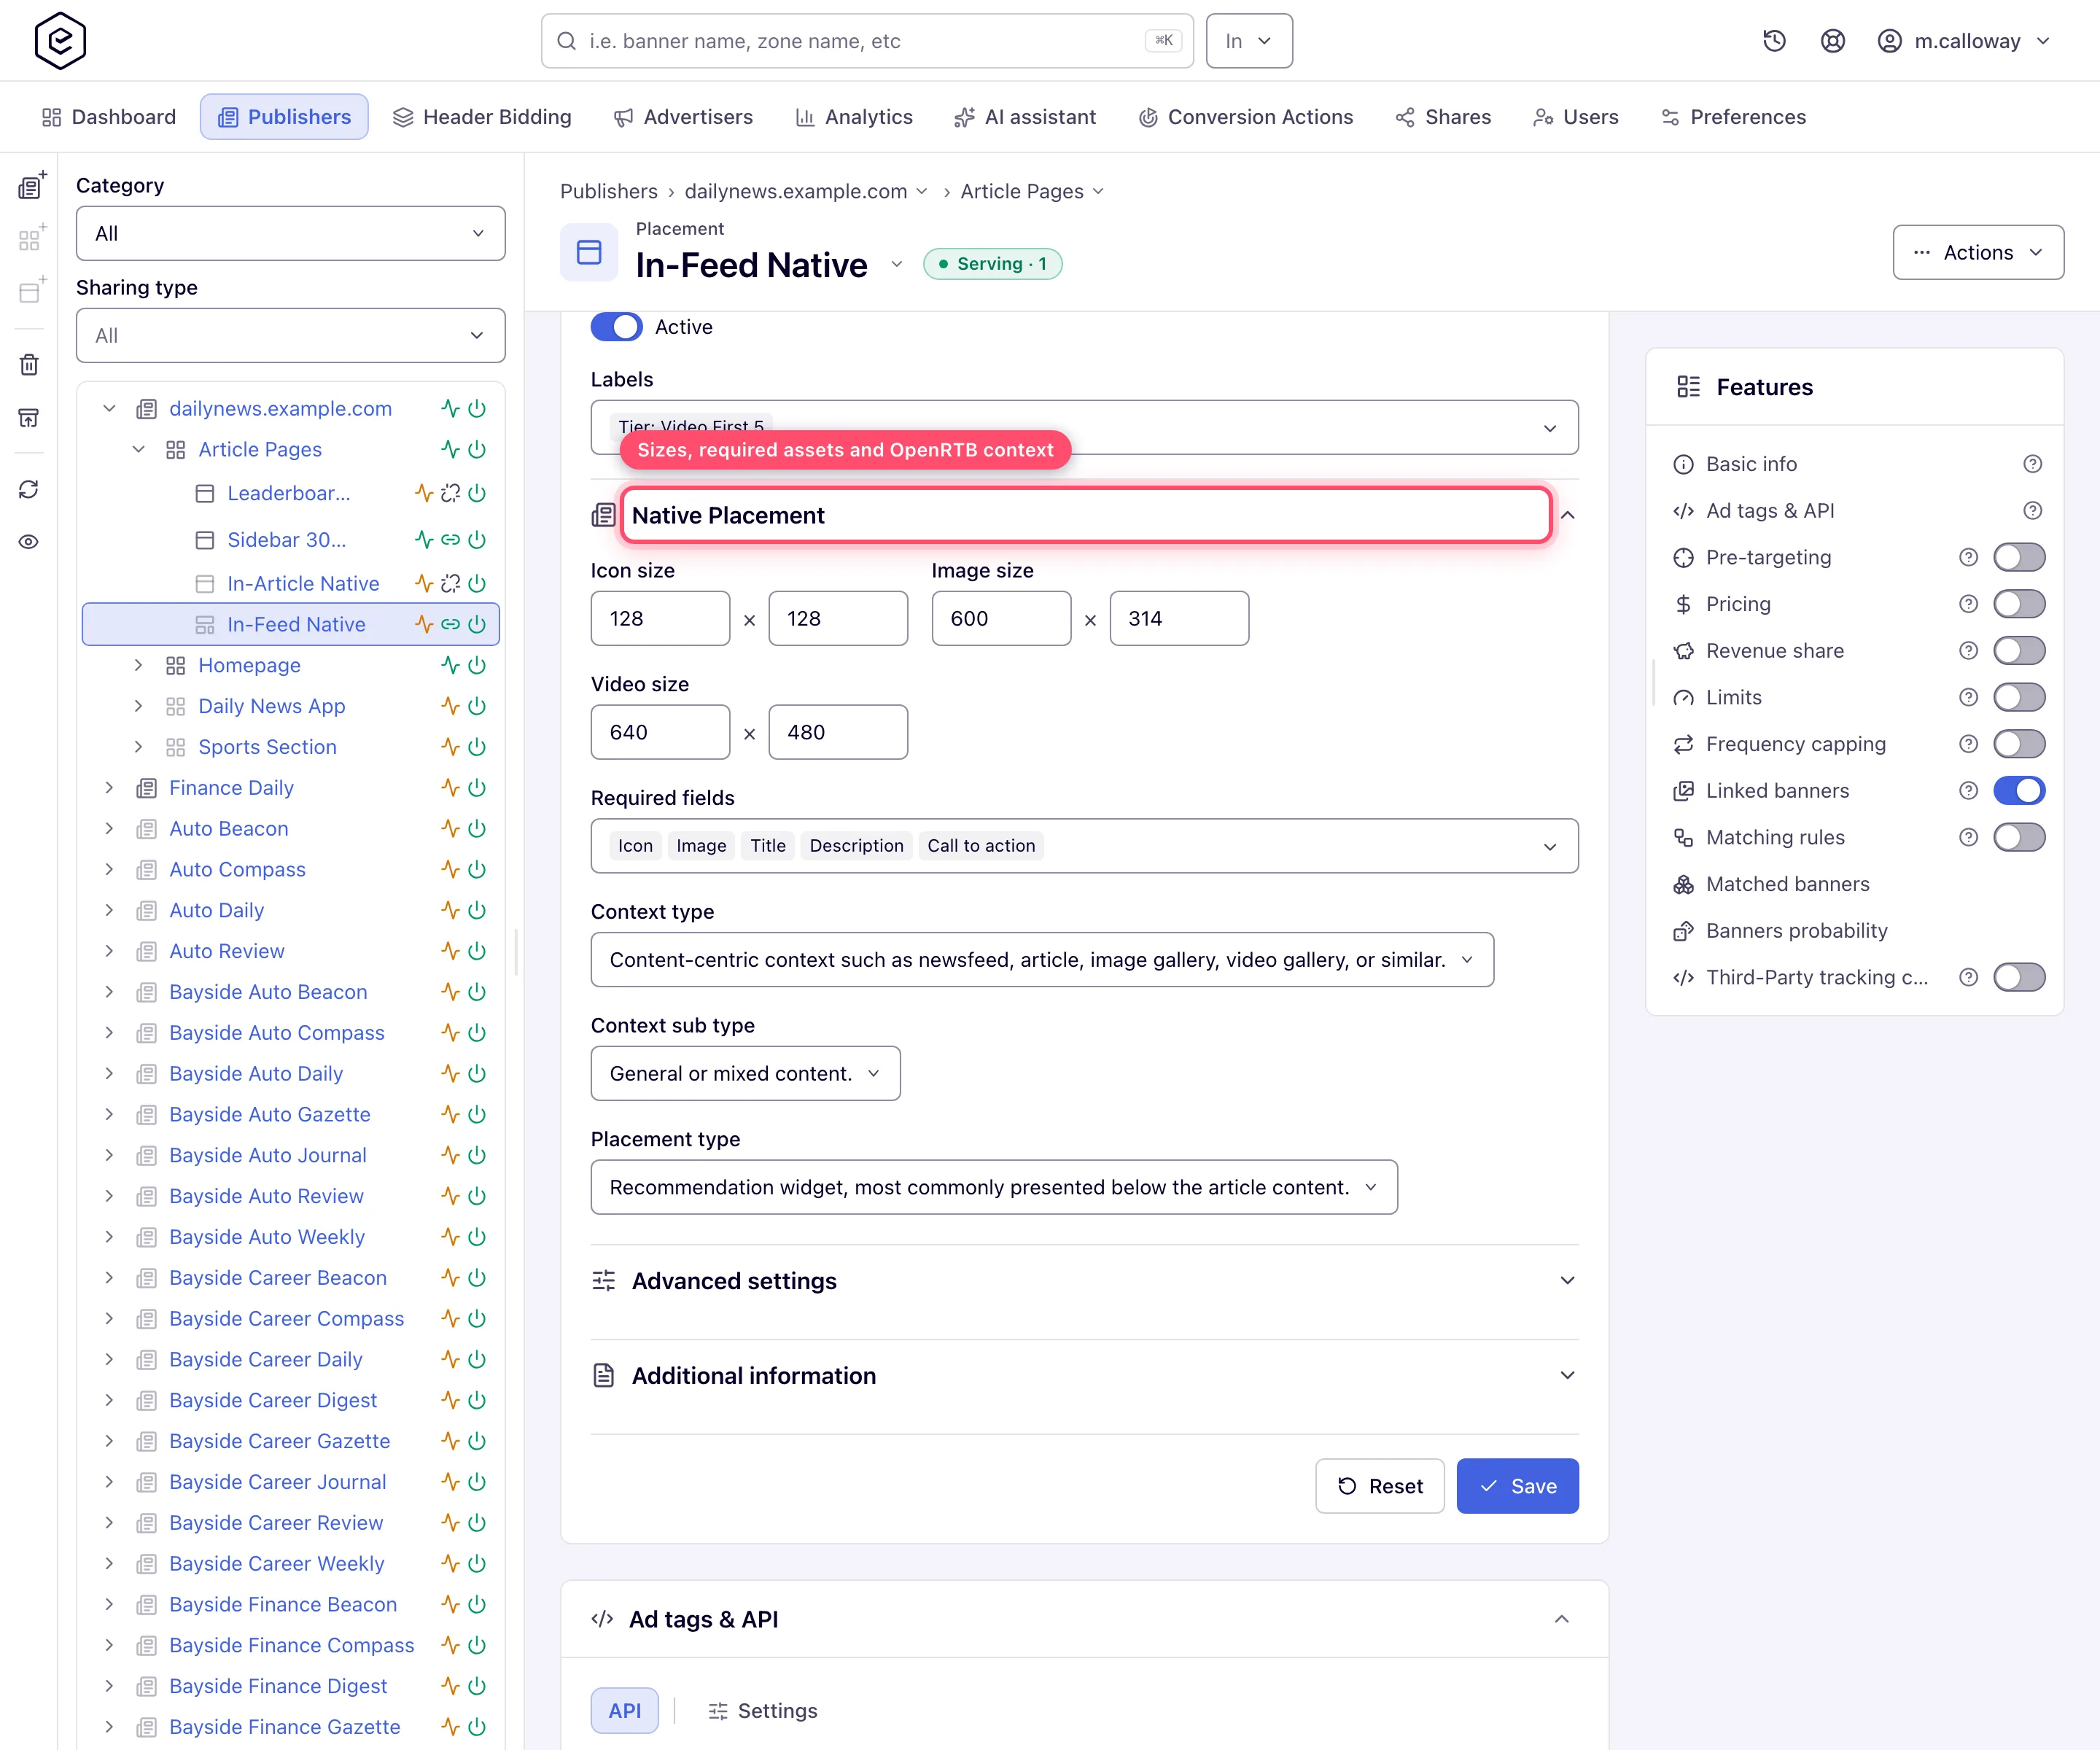Click the Reset button
The height and width of the screenshot is (1750, 2100).
coord(1379,1486)
